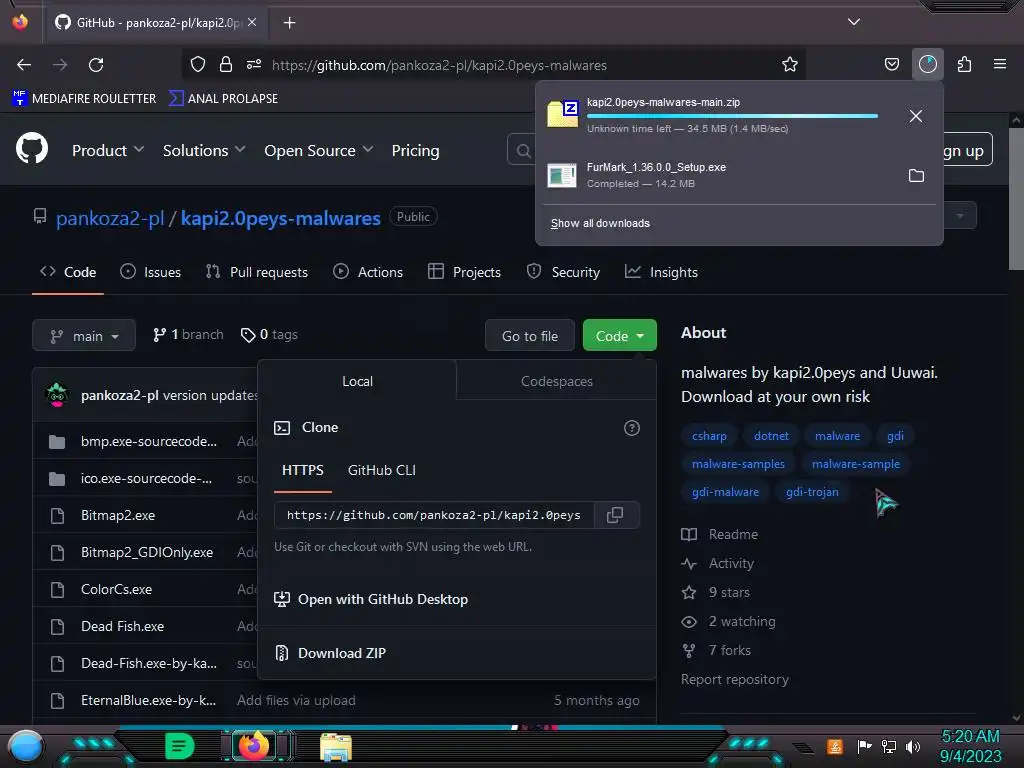Click the csharp topic tag
The image size is (1024, 768).
coord(709,436)
